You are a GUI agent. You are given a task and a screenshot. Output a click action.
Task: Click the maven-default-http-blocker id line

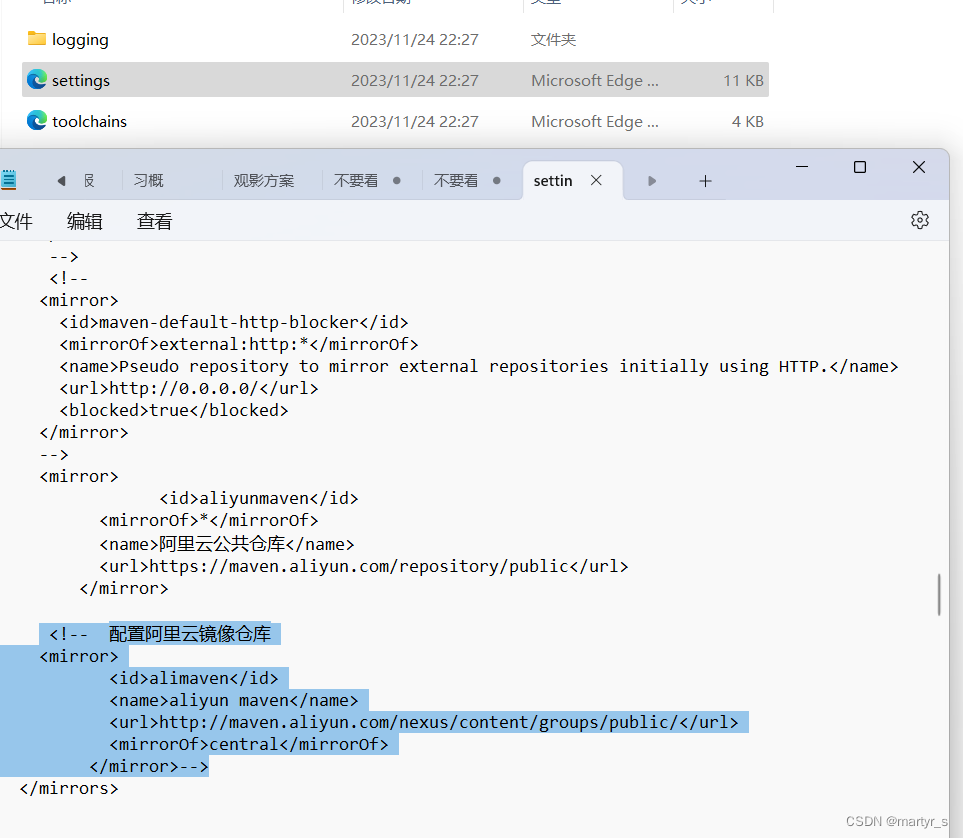coord(233,322)
